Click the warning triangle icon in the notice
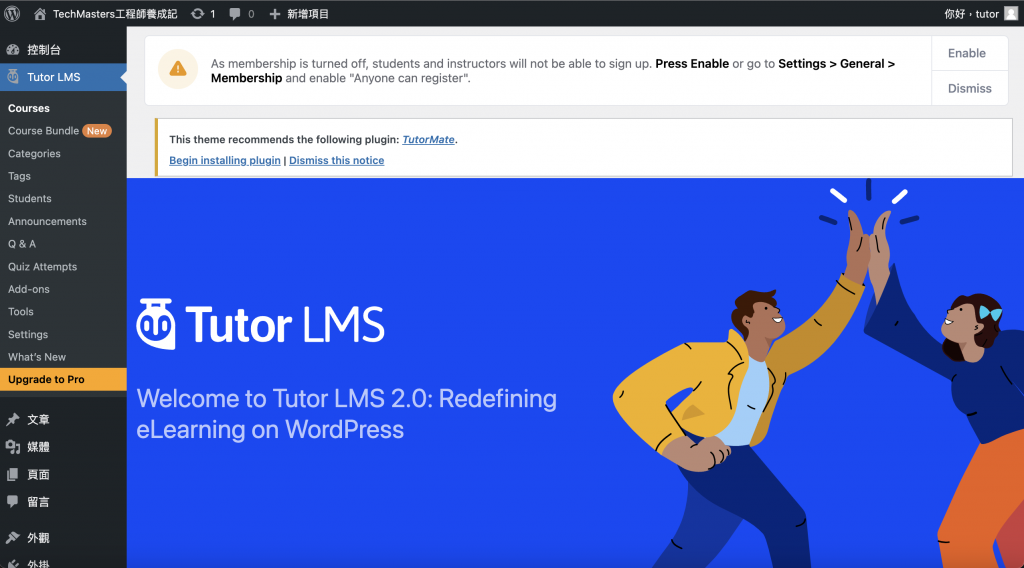Screen dimensions: 1024x568 click(x=178, y=69)
